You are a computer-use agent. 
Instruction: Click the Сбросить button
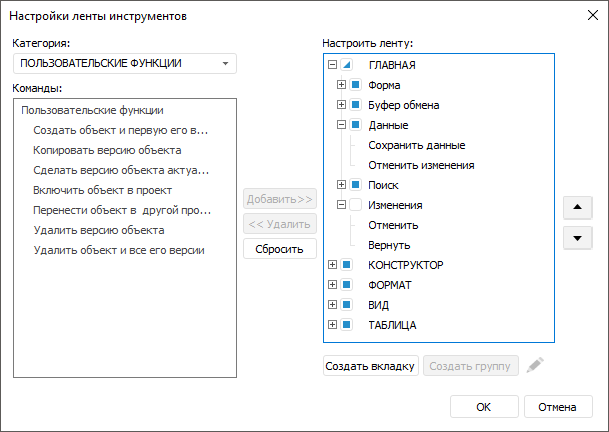(280, 248)
